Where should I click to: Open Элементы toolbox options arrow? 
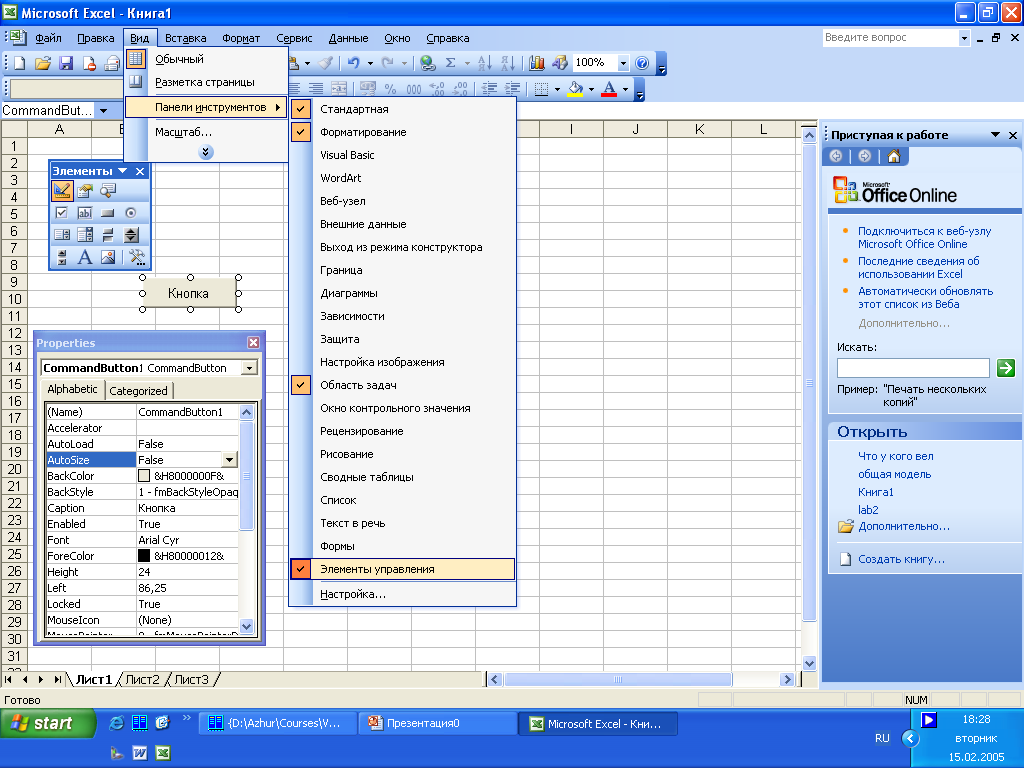point(122,170)
